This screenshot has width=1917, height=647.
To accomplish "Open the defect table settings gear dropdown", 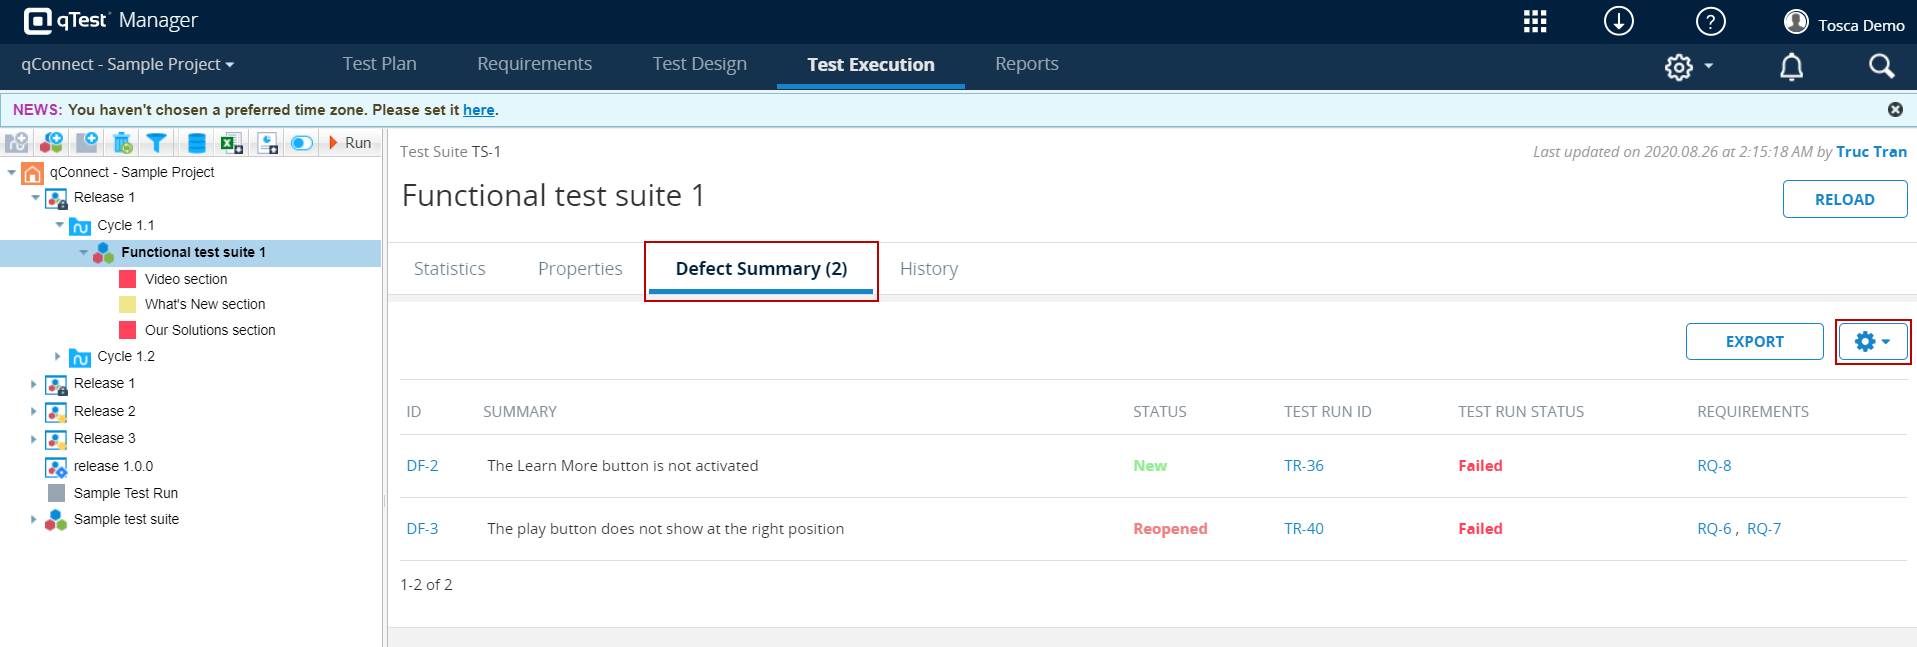I will tap(1872, 342).
